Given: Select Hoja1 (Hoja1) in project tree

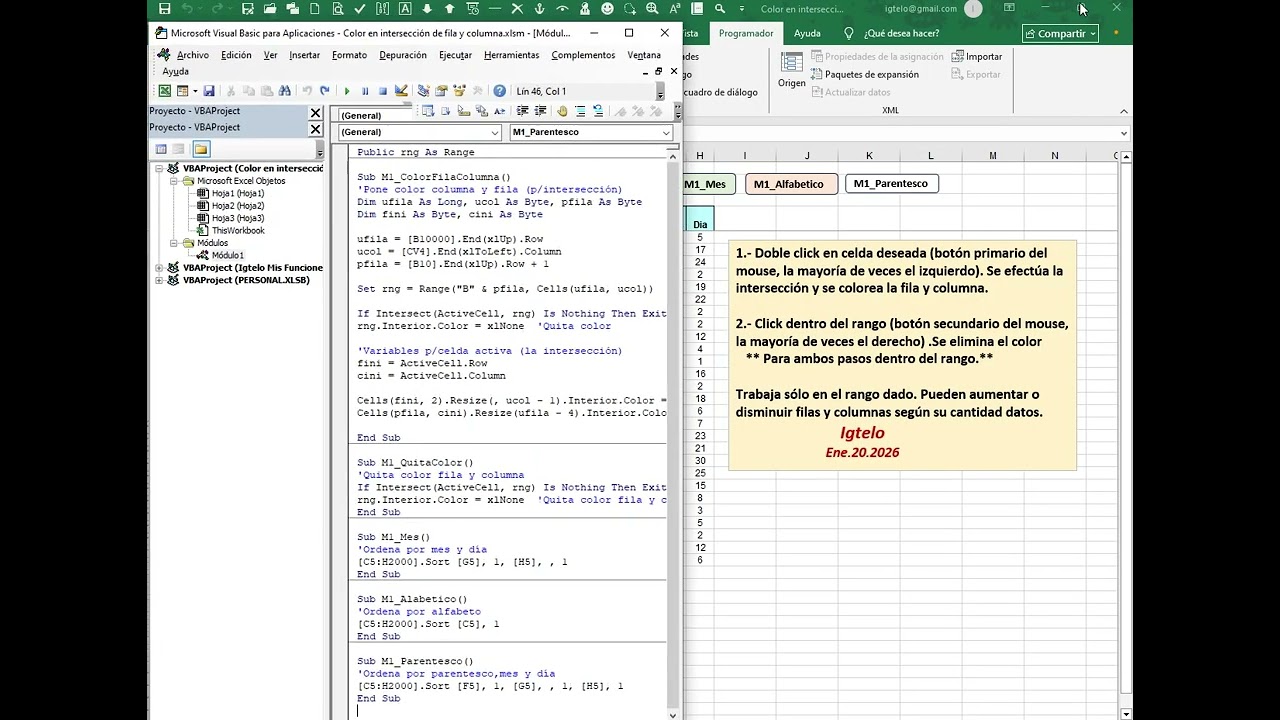Looking at the screenshot, I should [231, 194].
